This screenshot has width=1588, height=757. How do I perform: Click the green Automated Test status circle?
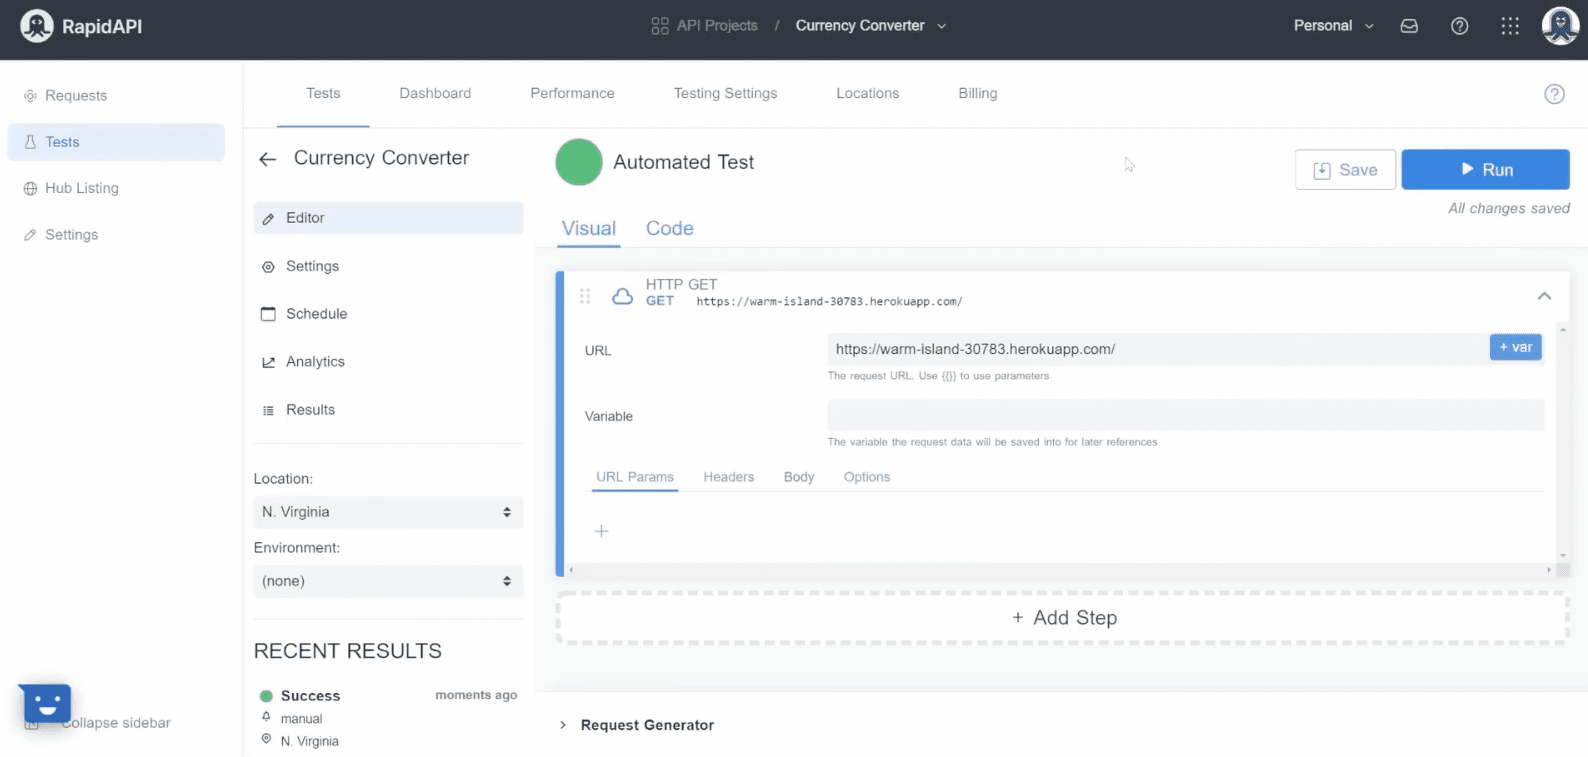point(579,162)
